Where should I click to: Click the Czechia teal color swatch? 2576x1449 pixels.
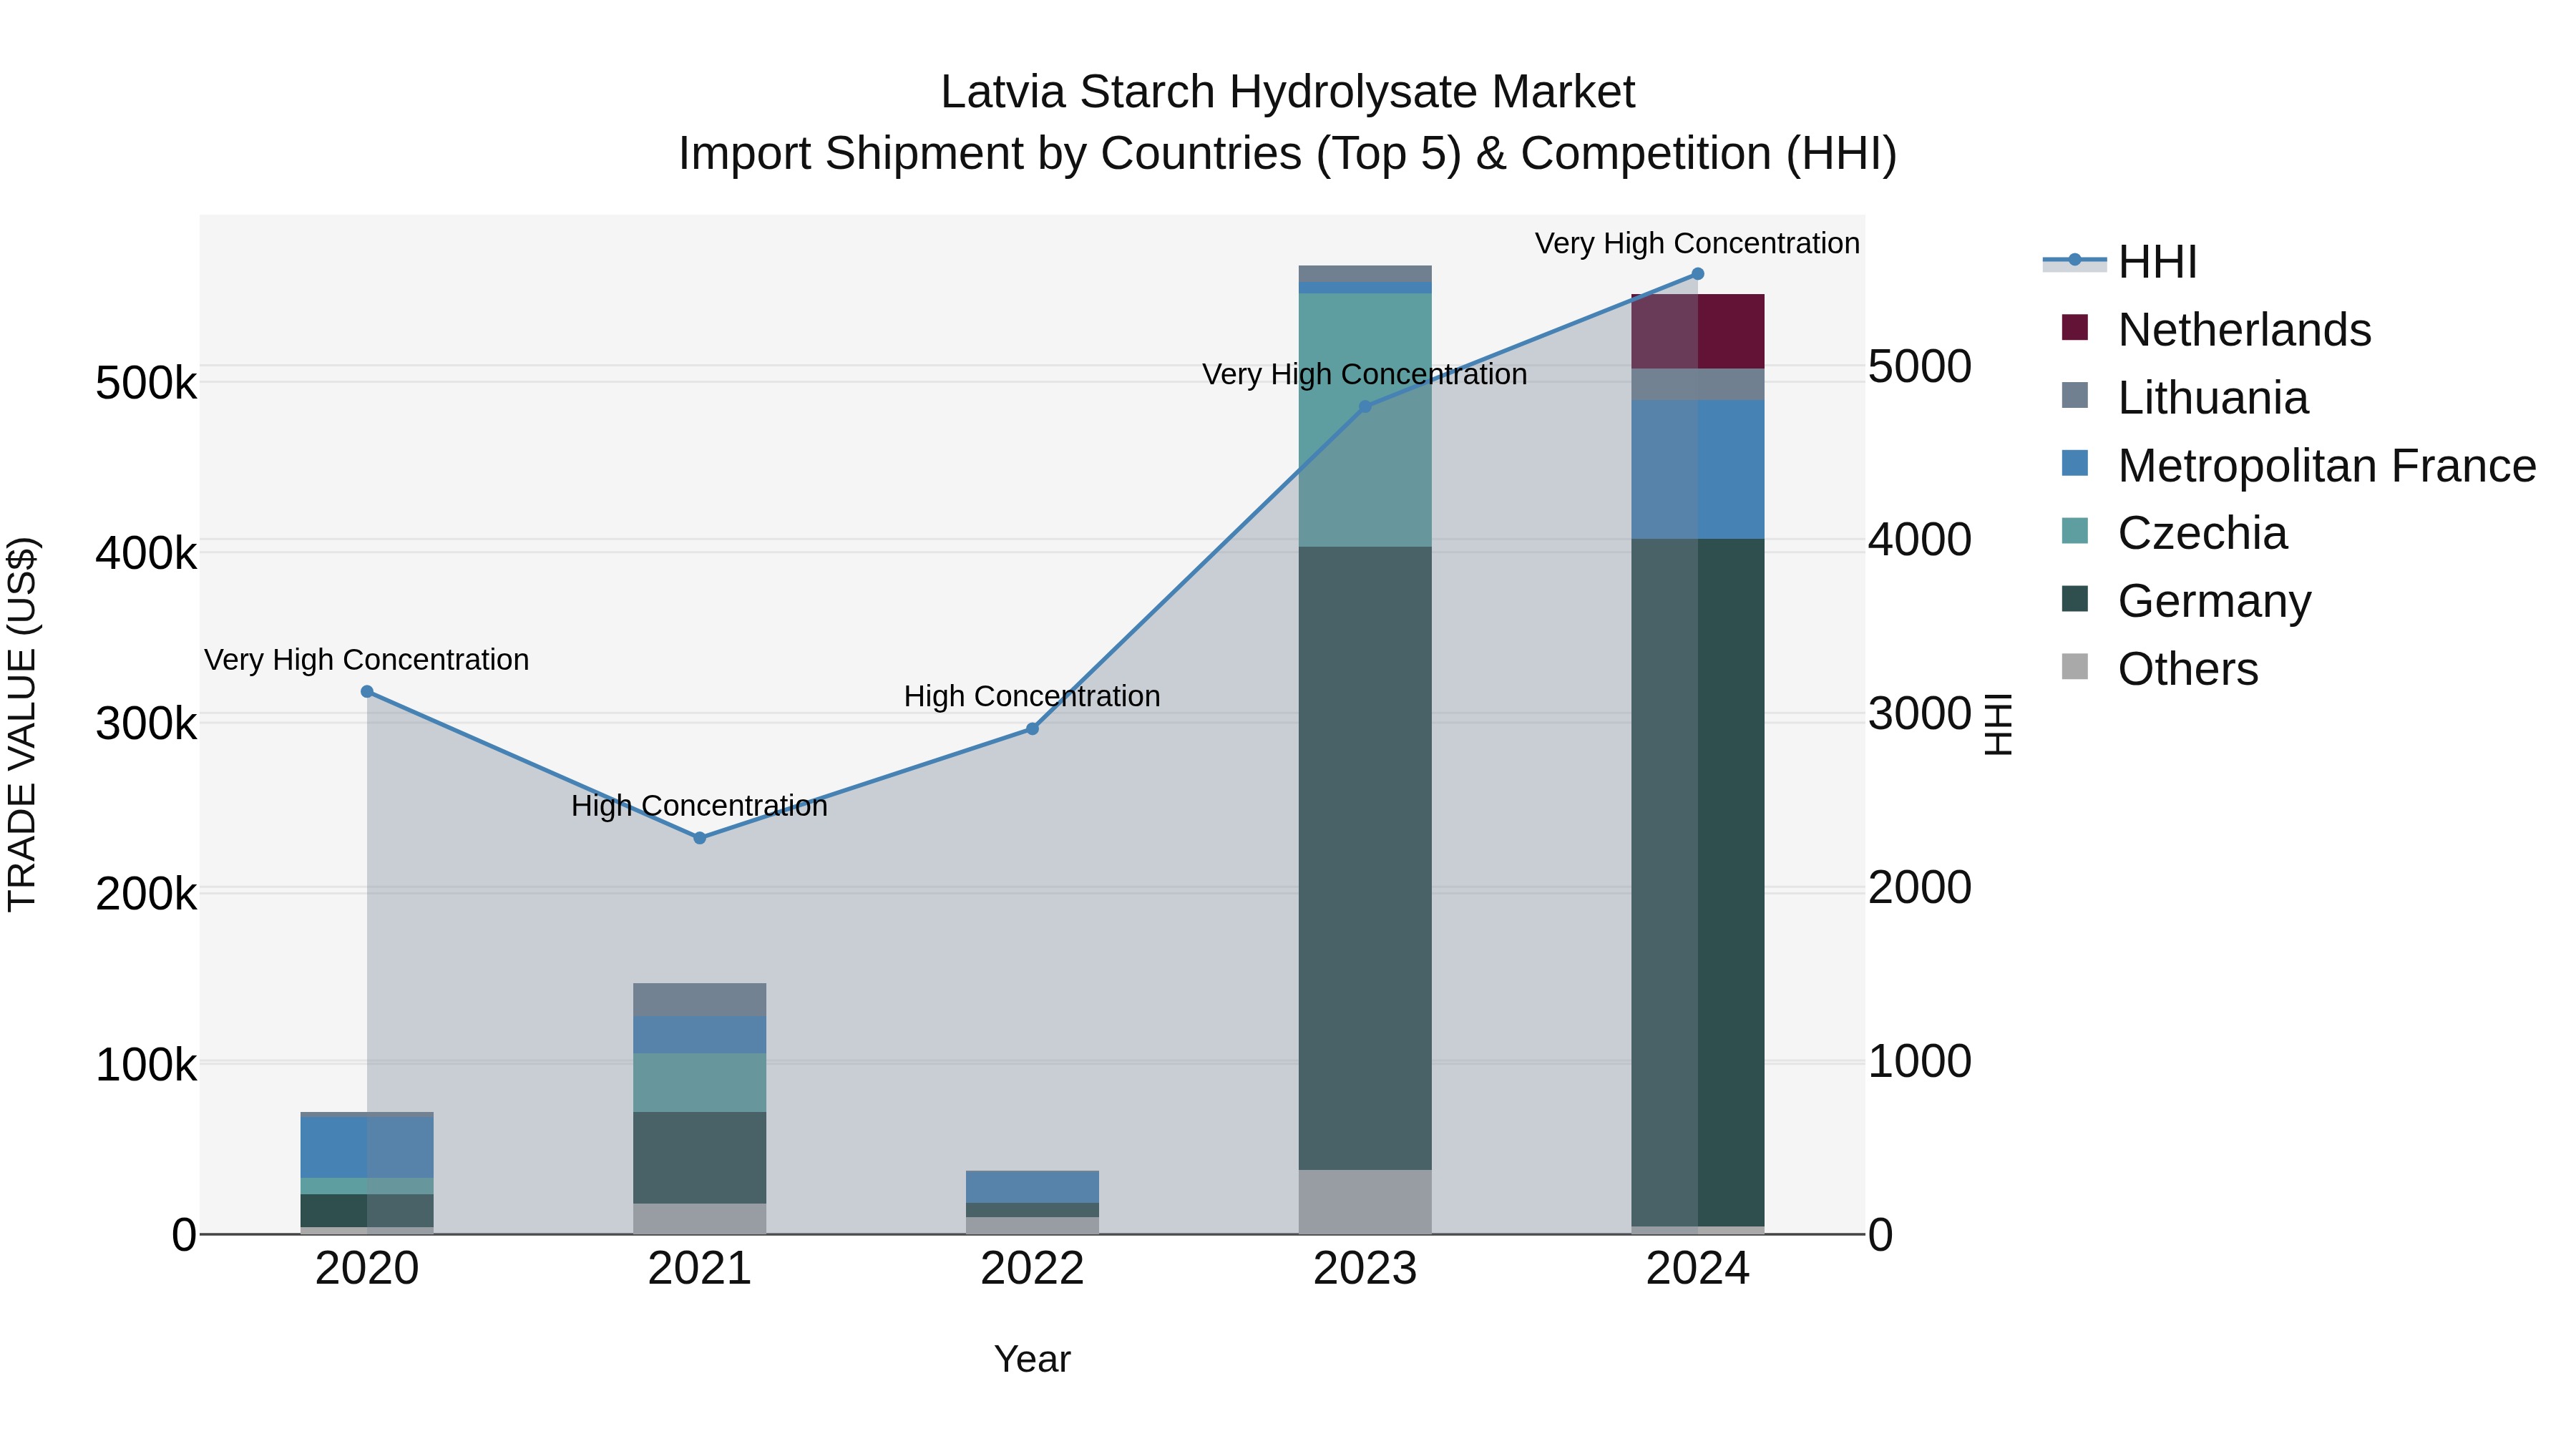click(x=2075, y=531)
